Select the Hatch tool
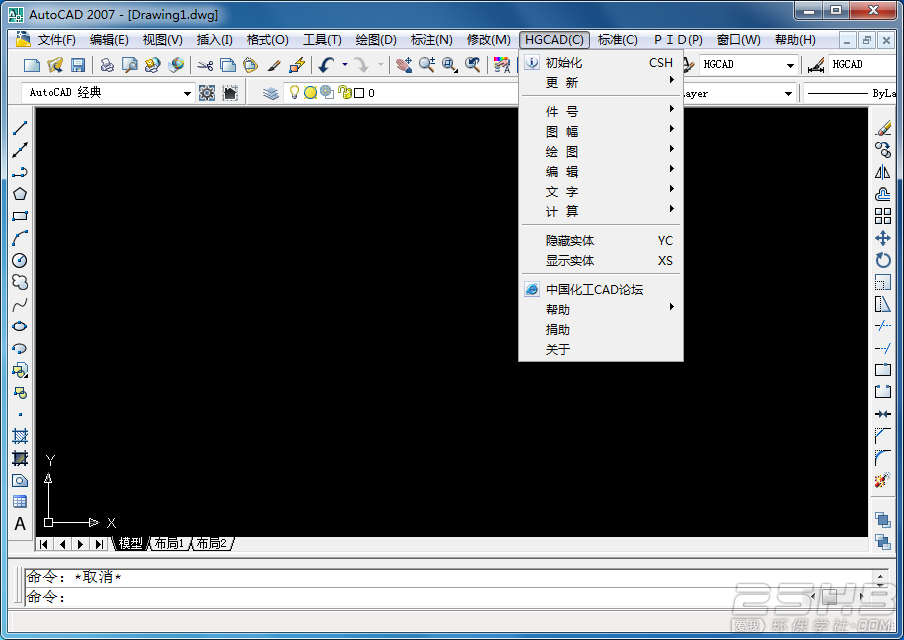Viewport: 904px width, 640px height. (20, 436)
